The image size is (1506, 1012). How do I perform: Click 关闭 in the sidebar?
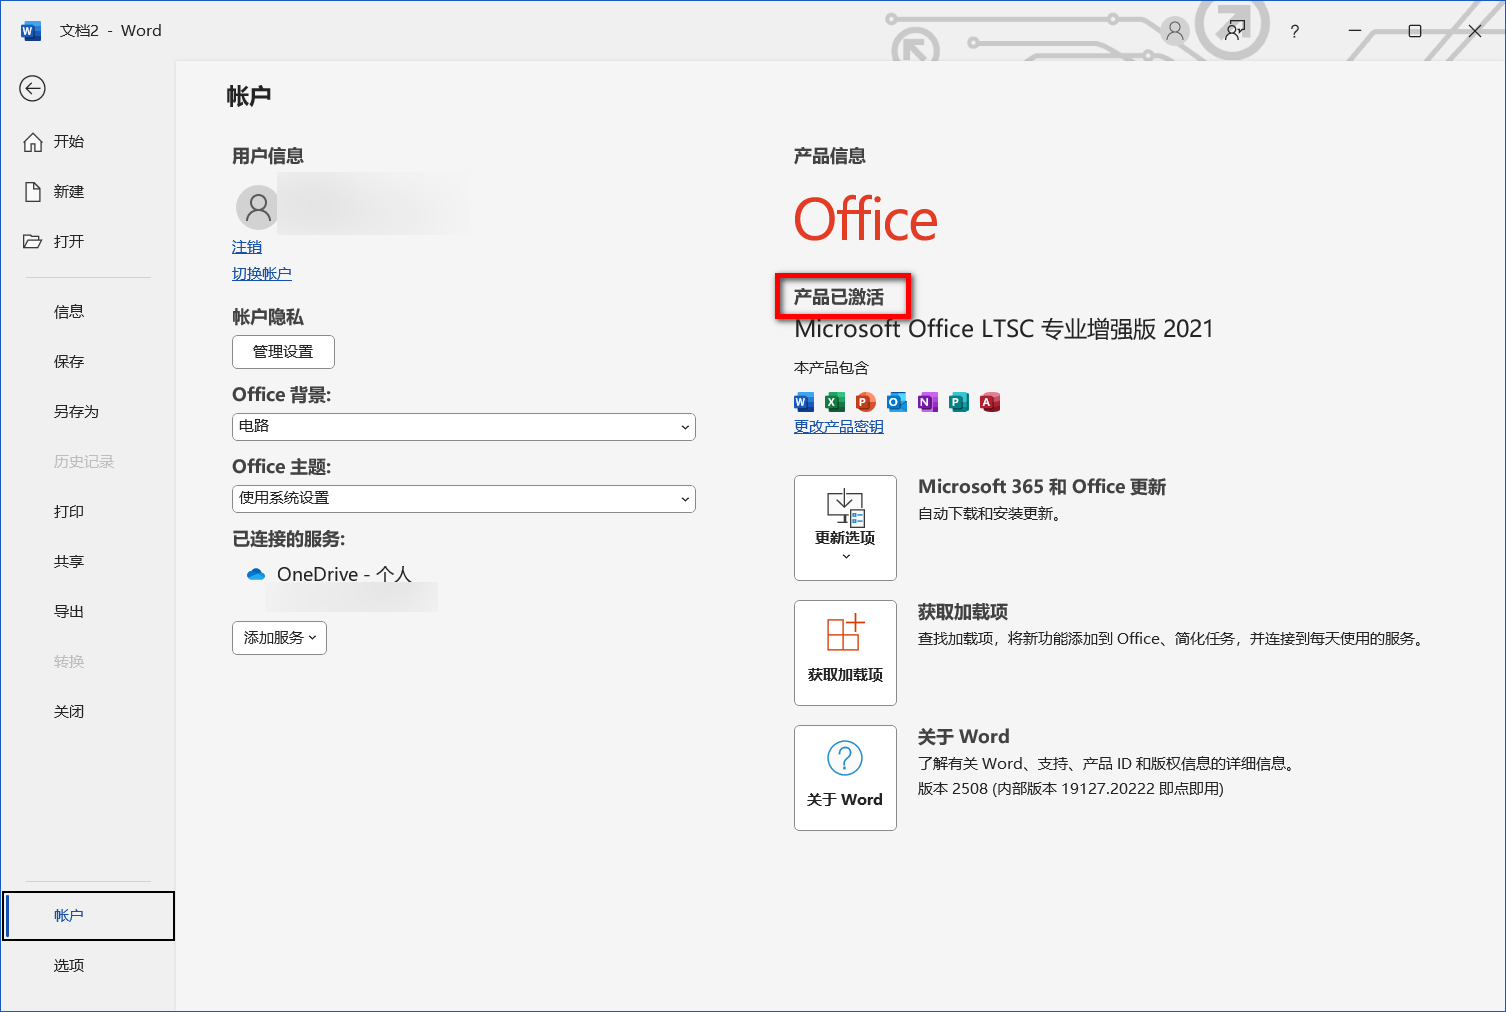pyautogui.click(x=69, y=712)
